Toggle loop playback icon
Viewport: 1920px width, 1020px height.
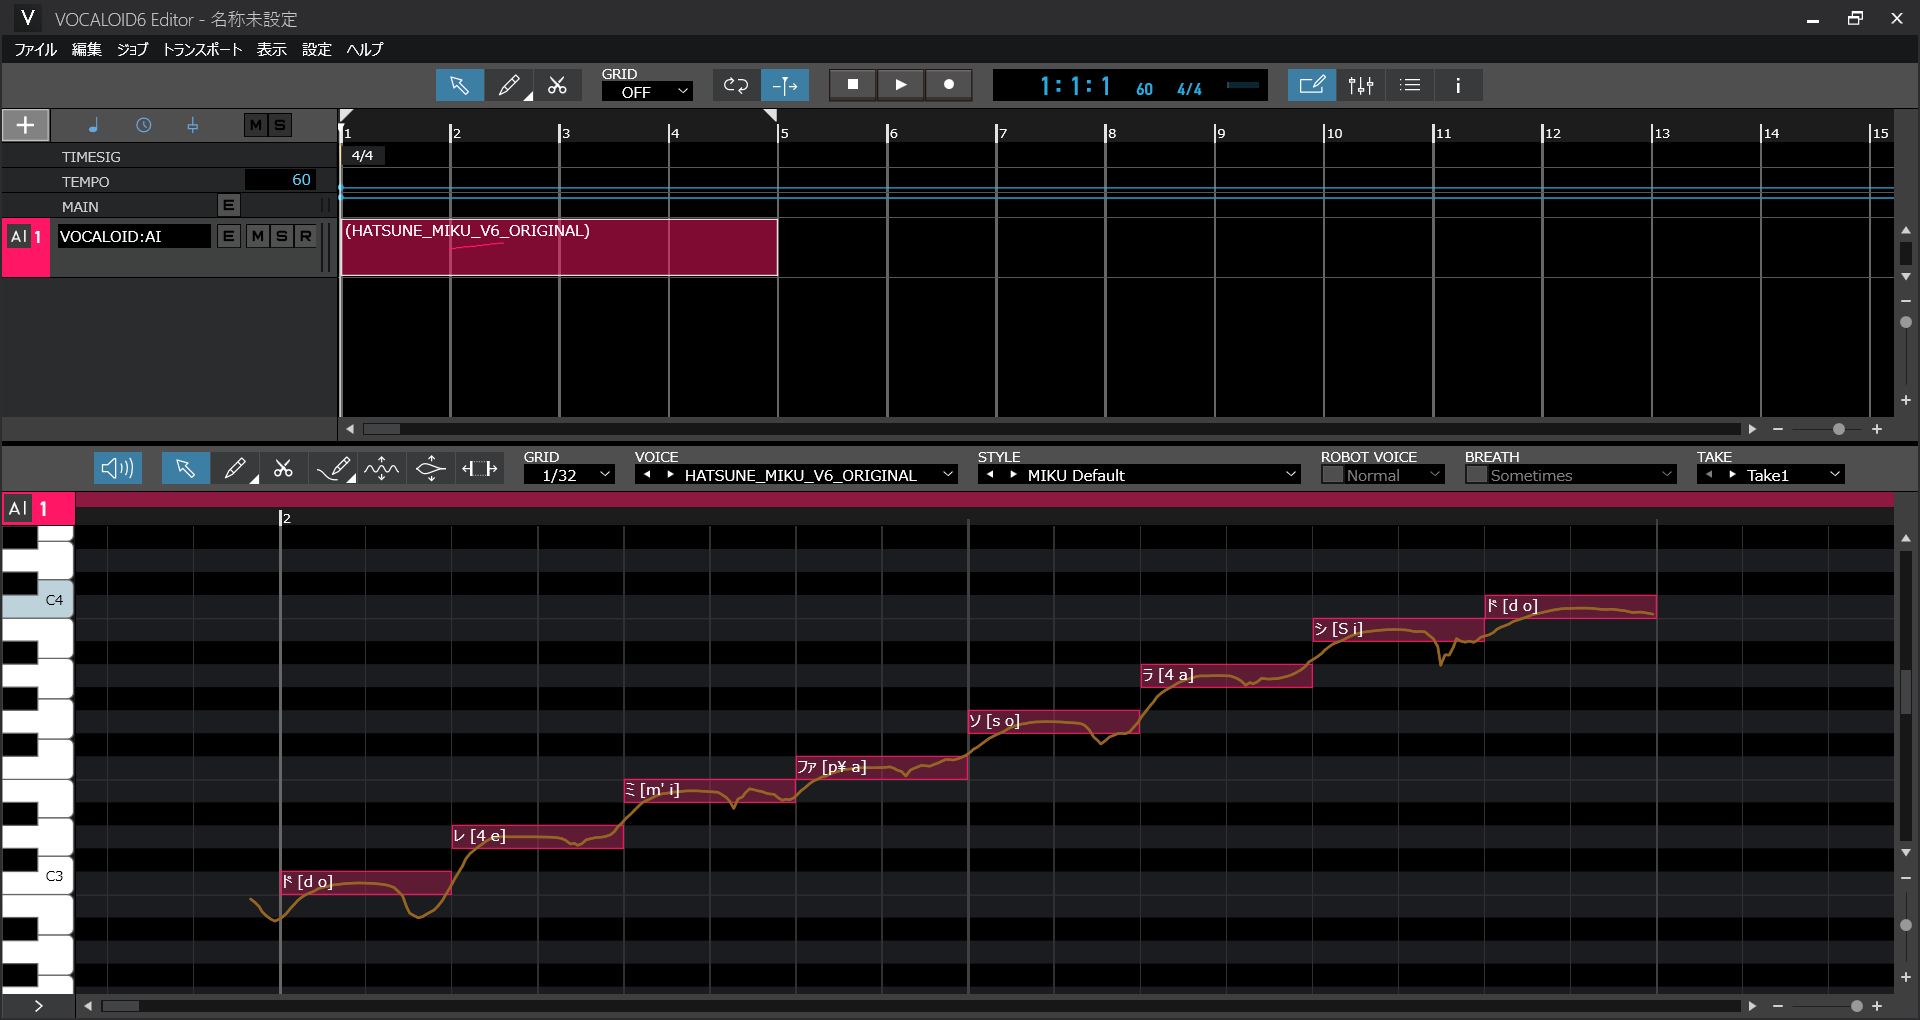(736, 85)
